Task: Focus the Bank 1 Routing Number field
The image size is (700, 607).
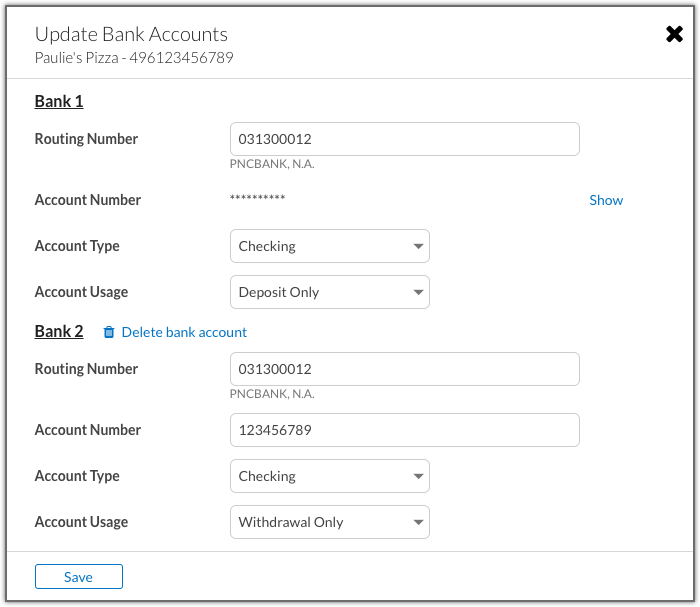Action: tap(405, 139)
